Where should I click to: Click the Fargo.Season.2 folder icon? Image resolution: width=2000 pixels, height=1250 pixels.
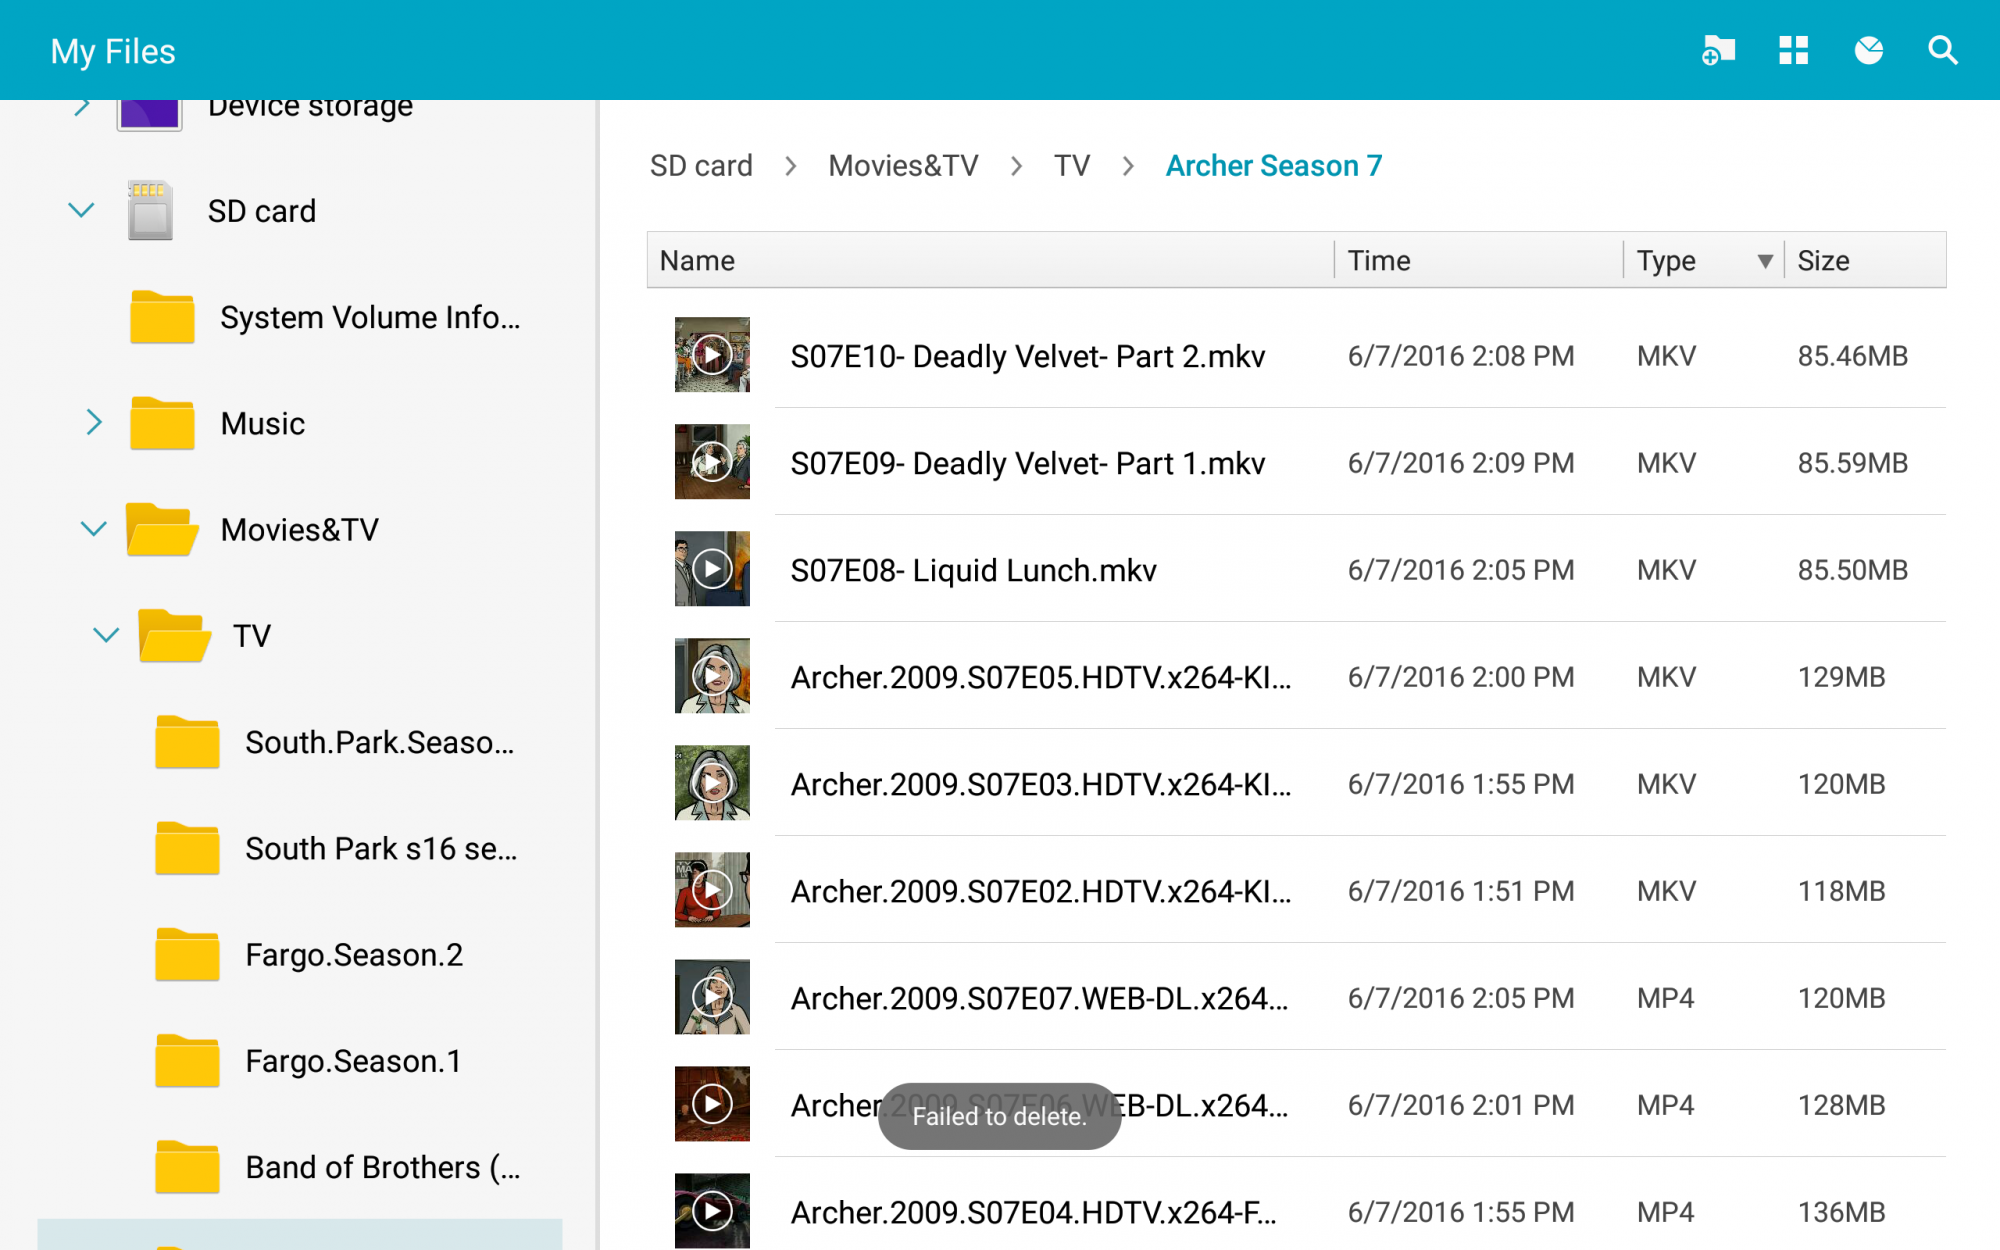187,954
